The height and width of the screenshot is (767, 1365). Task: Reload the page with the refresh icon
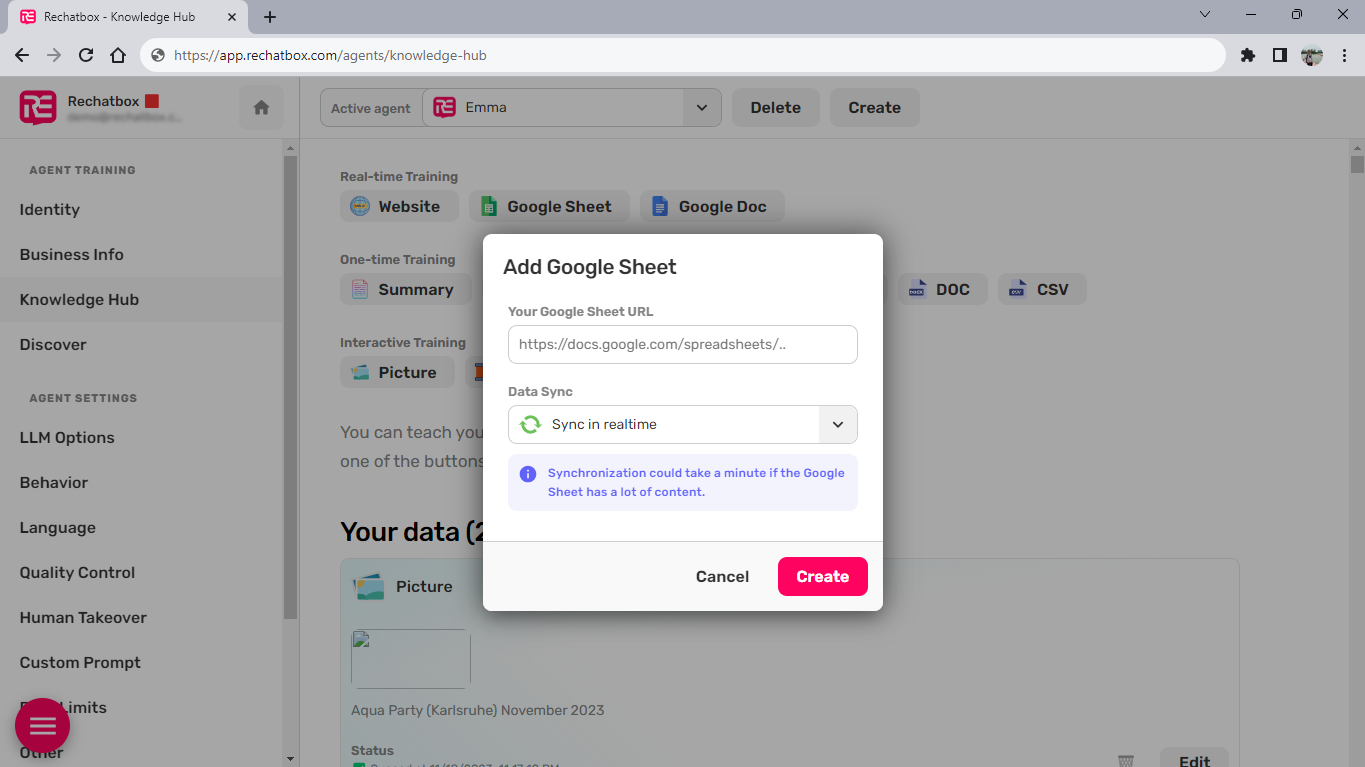pyautogui.click(x=86, y=56)
